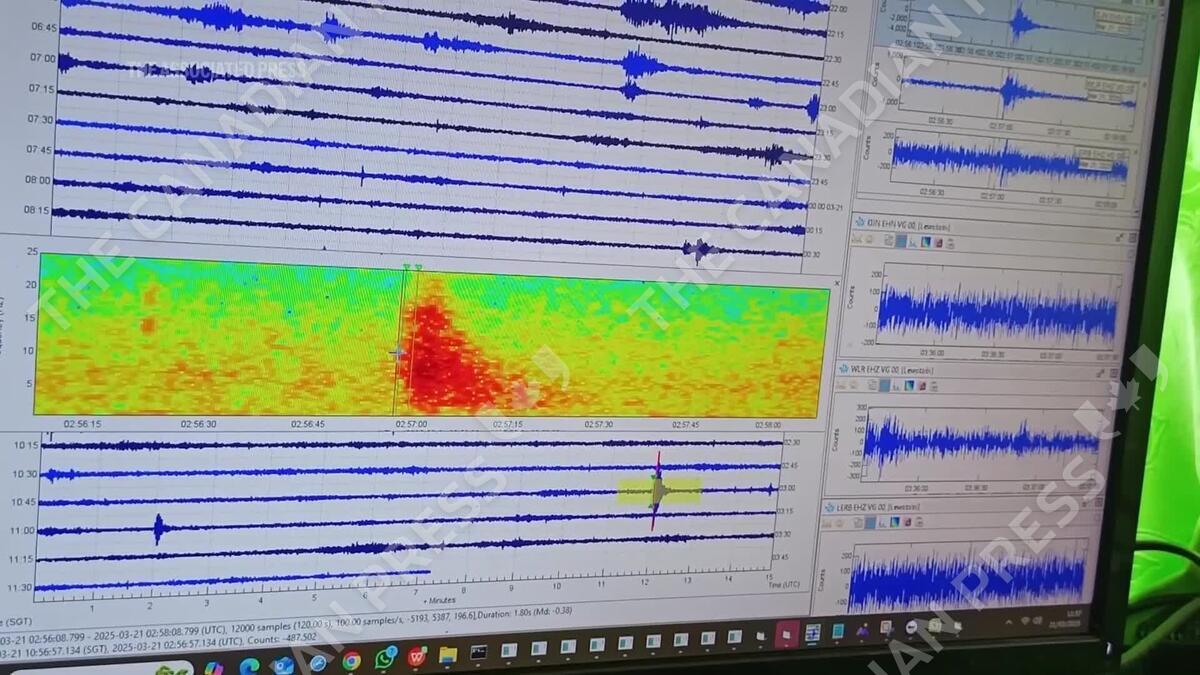Screen dimensions: 1200x675
Task: Click the yellow highlighted event on helicorder
Action: pos(659,490)
